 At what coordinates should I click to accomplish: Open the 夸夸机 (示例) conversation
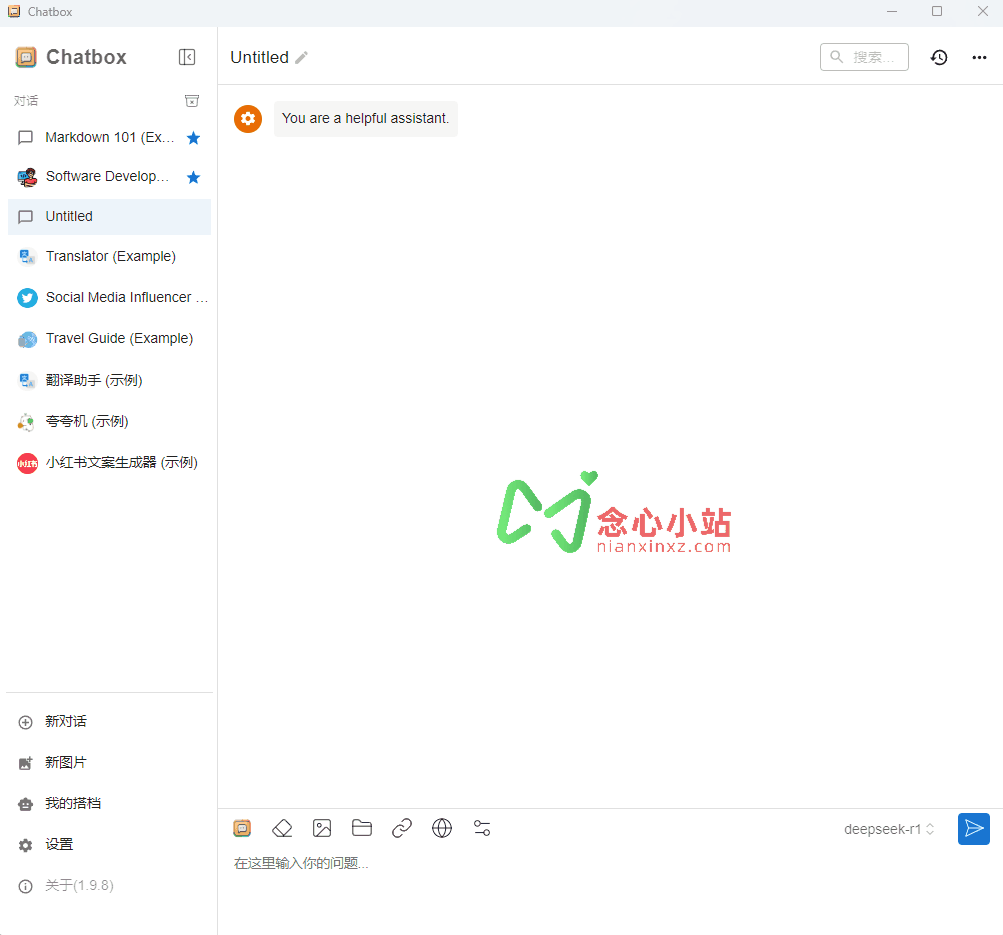[x=109, y=421]
